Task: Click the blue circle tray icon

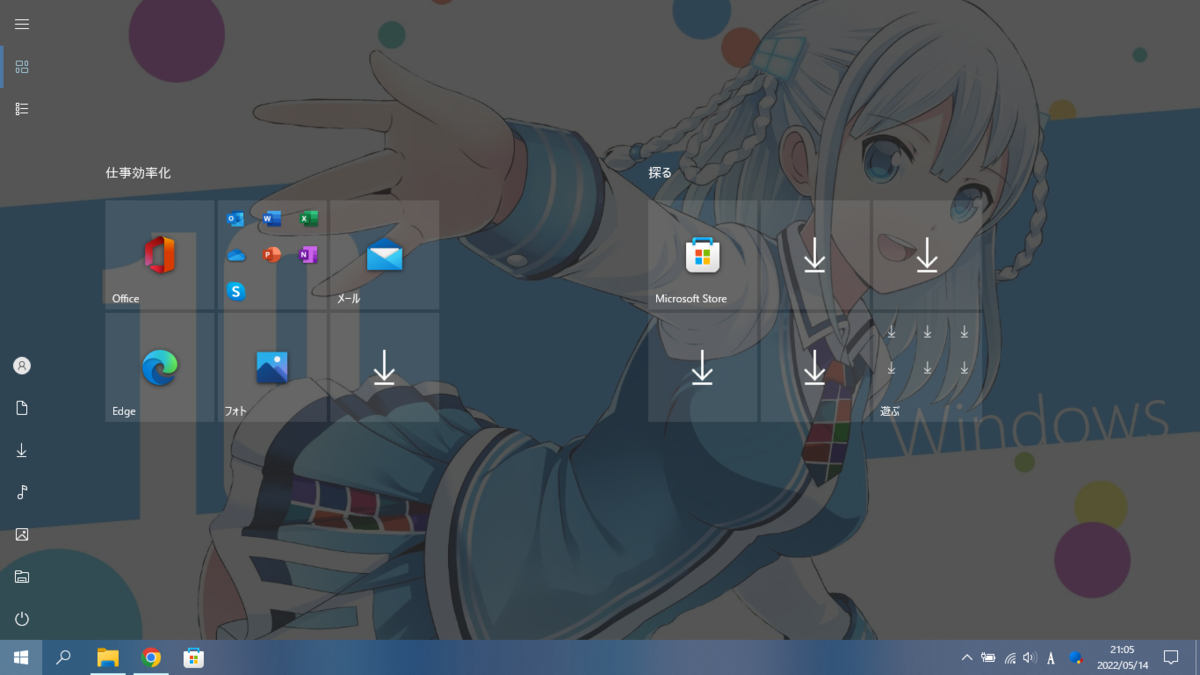Action: 1076,657
